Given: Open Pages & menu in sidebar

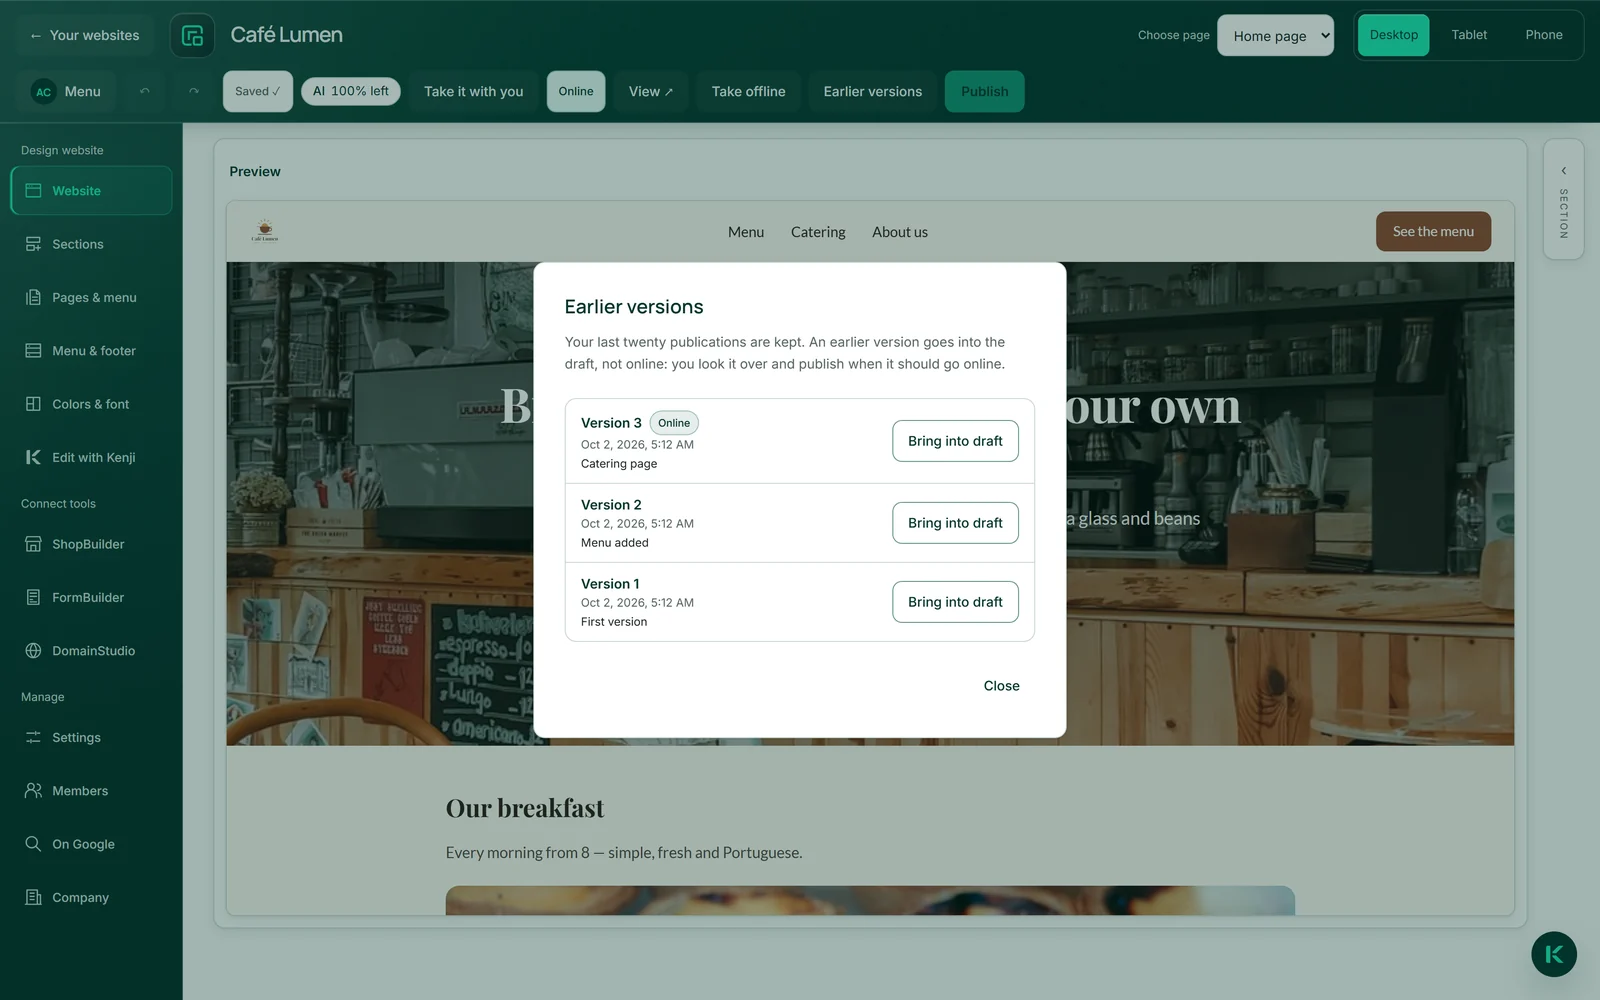Looking at the screenshot, I should point(91,297).
